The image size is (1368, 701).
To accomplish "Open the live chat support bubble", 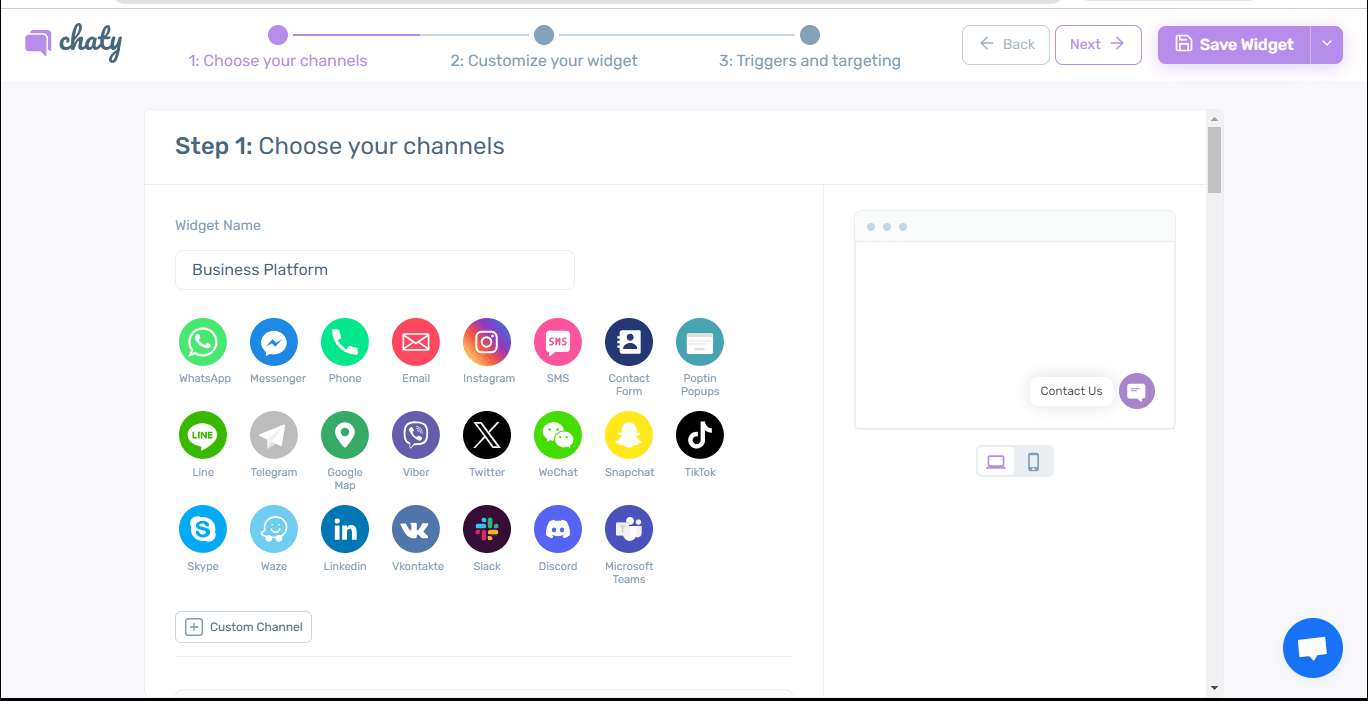I will tap(1313, 648).
